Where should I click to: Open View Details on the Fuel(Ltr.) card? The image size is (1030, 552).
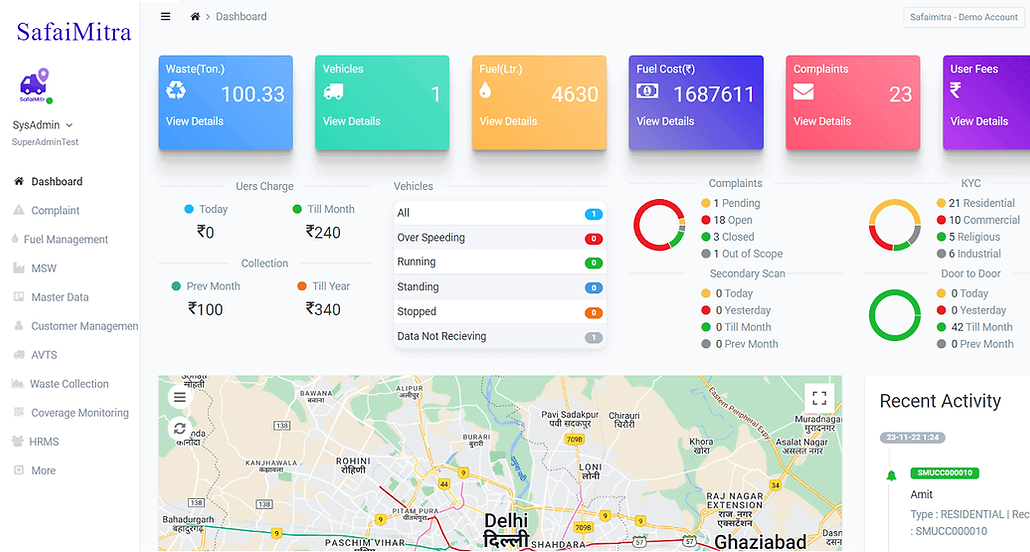tap(508, 121)
